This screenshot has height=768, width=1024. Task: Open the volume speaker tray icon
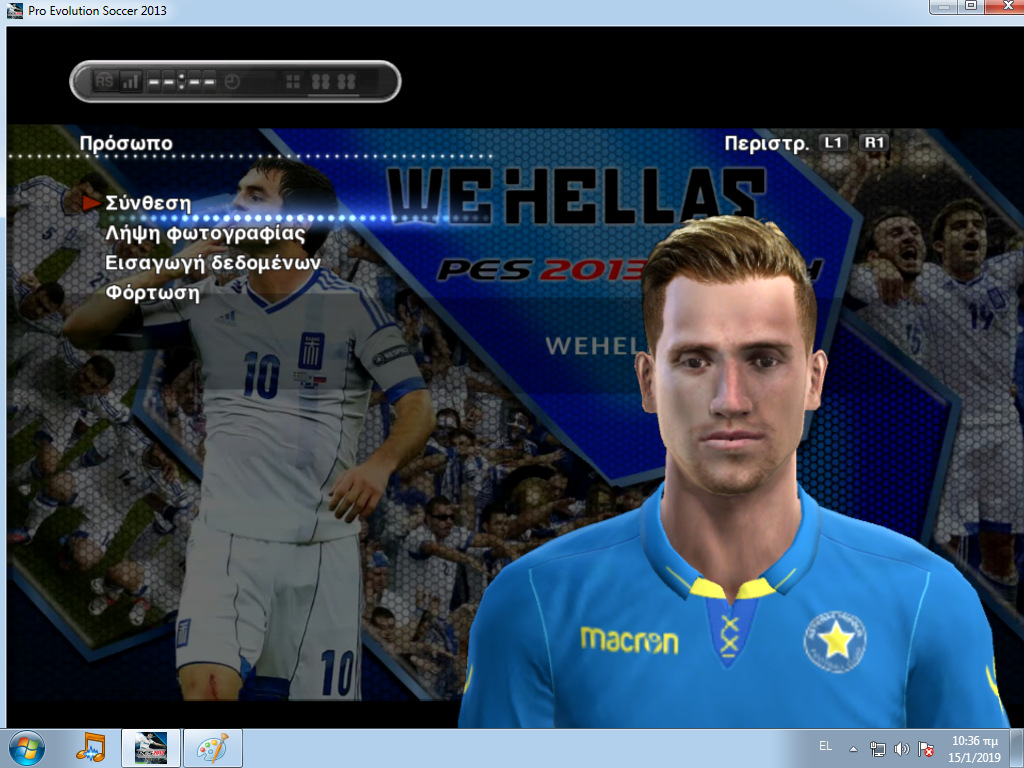(x=901, y=749)
